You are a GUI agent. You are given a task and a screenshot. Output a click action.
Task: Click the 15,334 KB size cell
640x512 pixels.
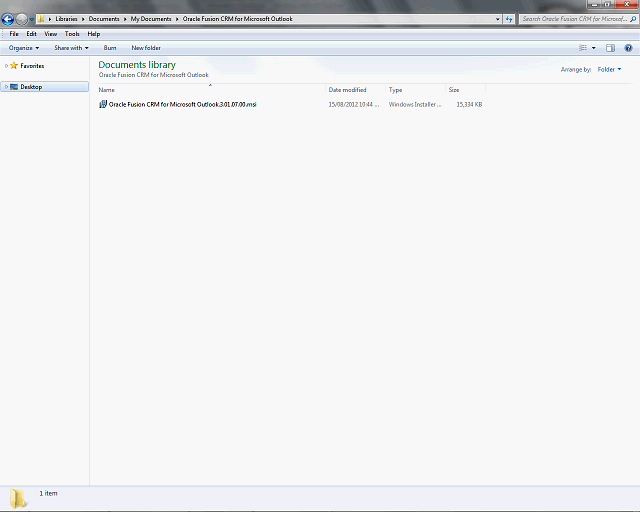click(x=469, y=105)
